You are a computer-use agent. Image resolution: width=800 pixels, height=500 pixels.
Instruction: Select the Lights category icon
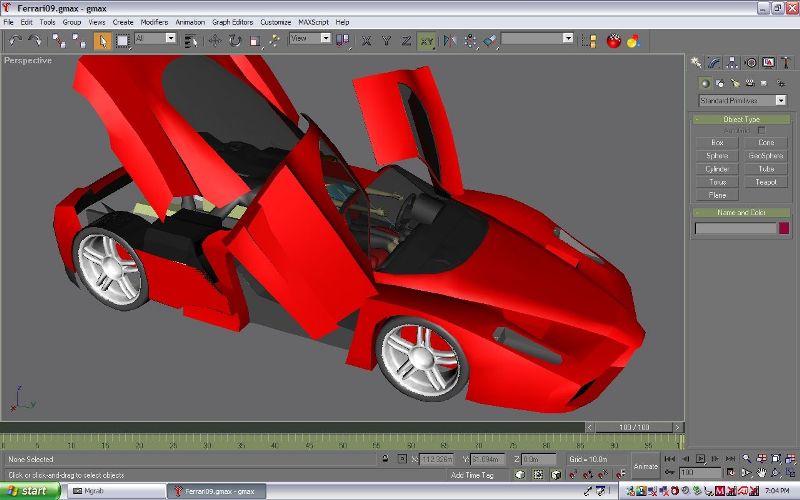pos(734,83)
